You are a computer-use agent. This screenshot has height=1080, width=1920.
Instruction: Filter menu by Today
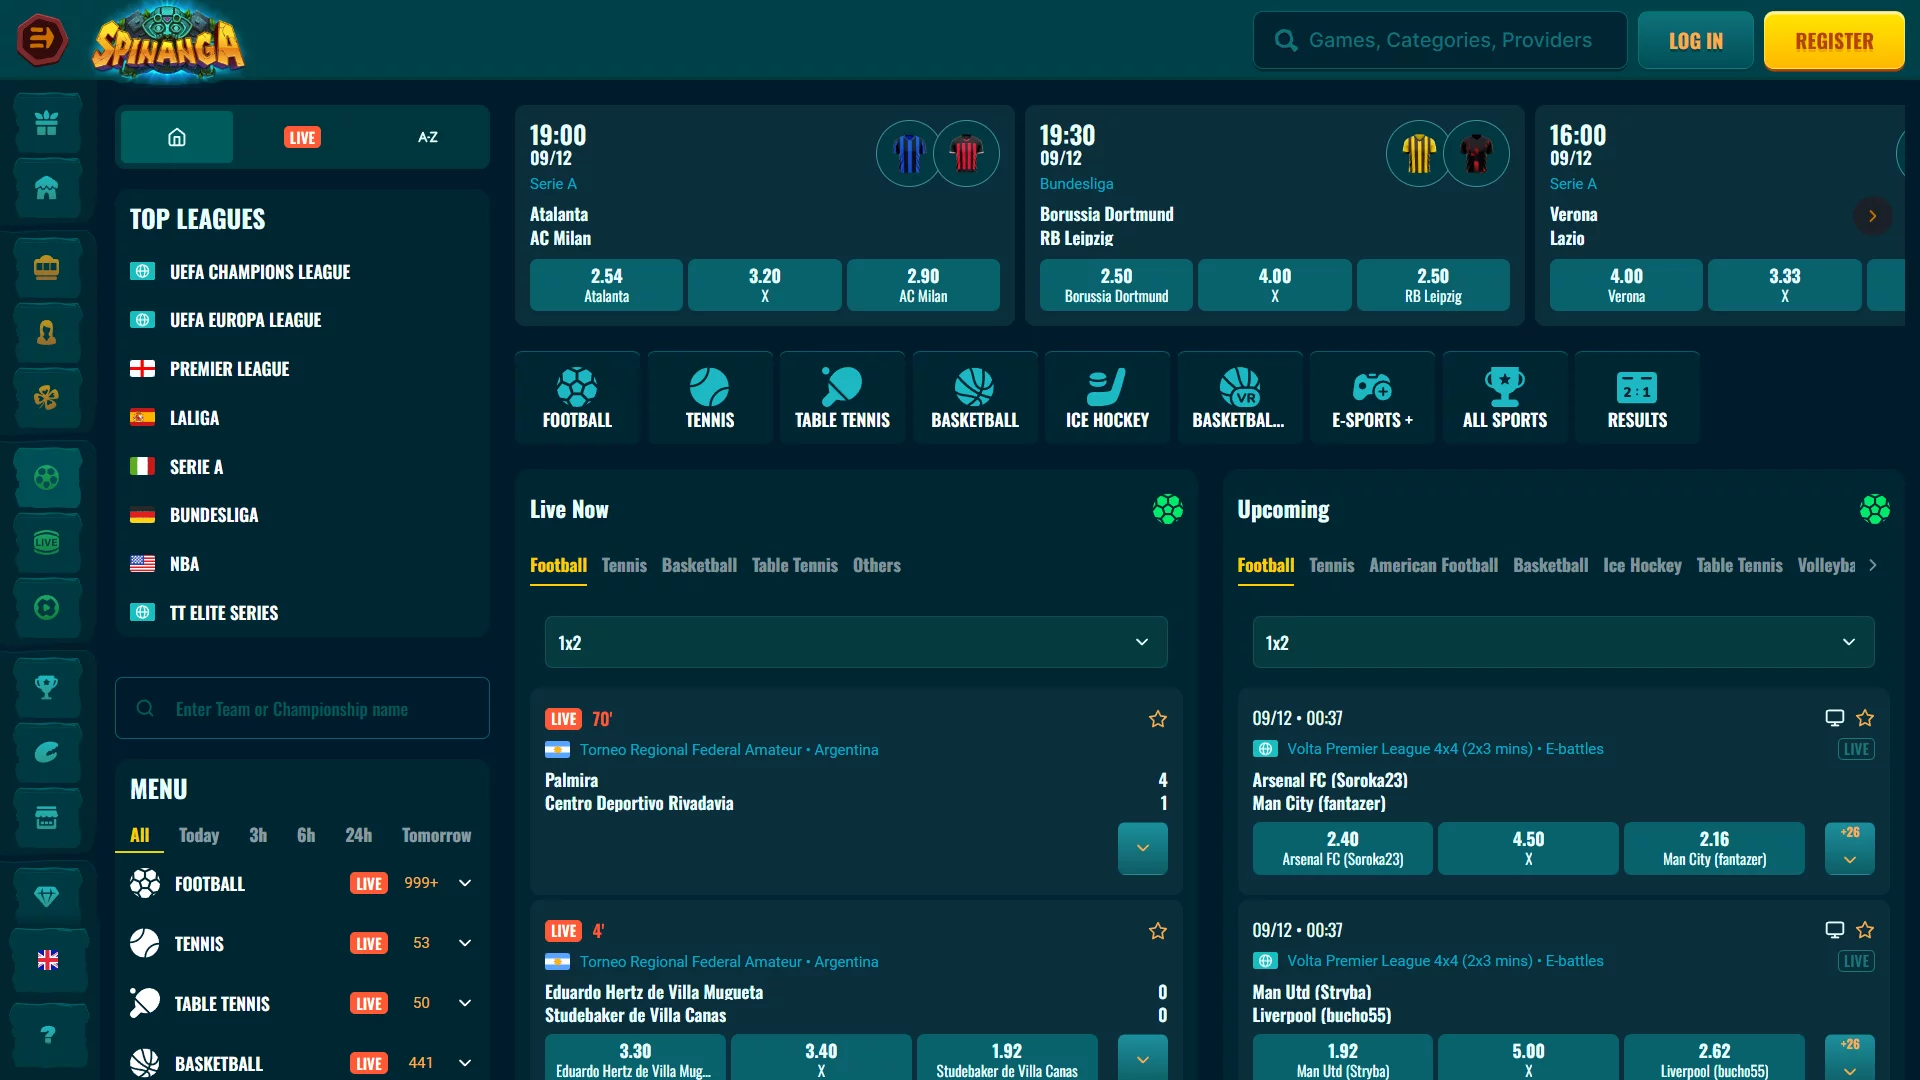pyautogui.click(x=199, y=835)
